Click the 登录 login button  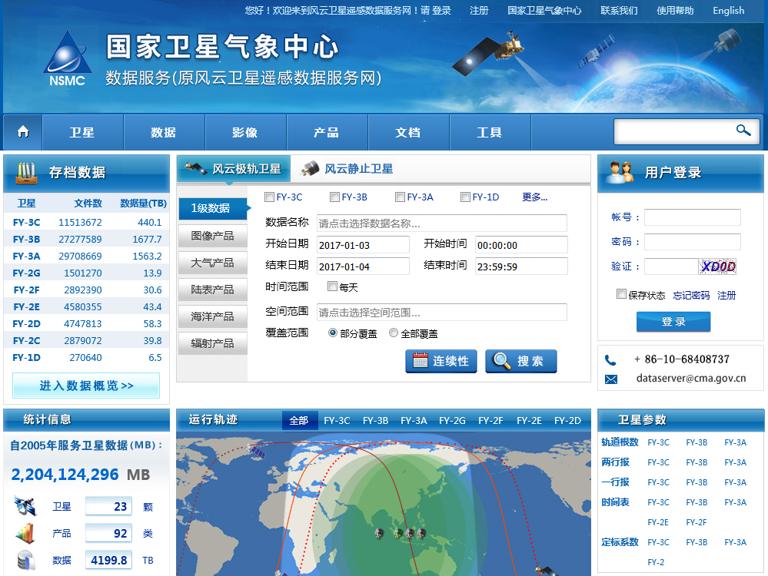coord(673,322)
